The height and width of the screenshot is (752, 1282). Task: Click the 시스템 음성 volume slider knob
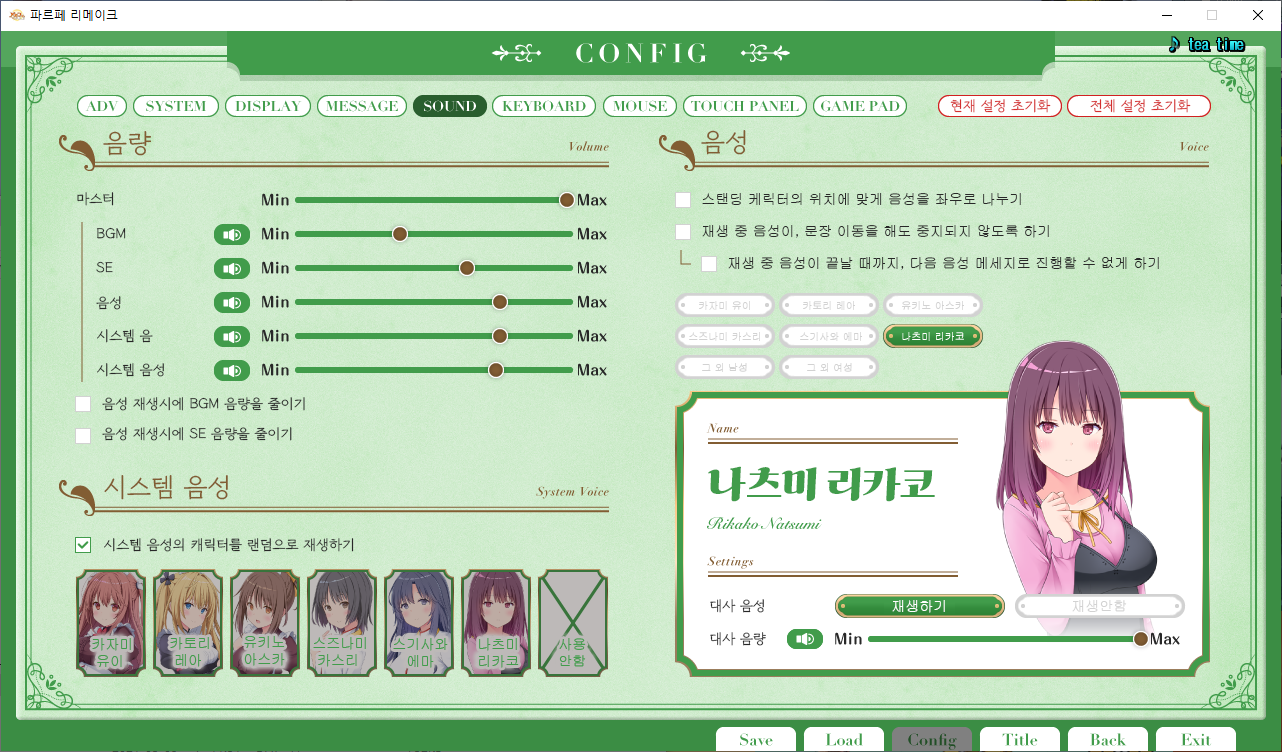(495, 370)
